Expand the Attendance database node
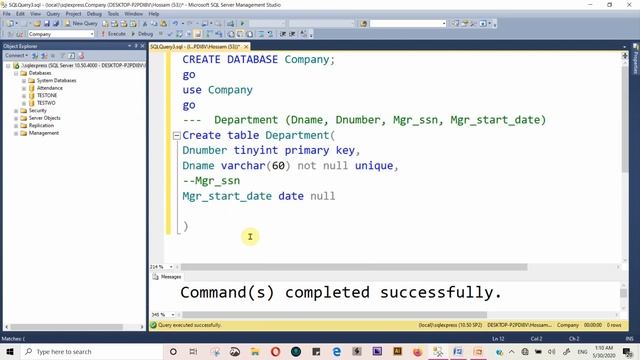640x360 pixels. coord(24,88)
